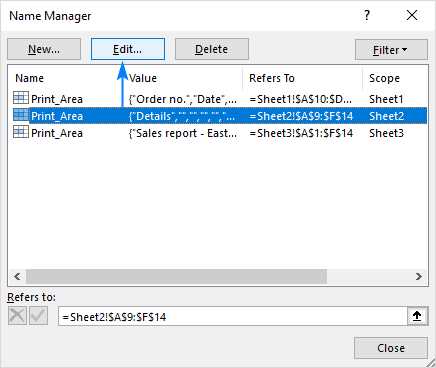The height and width of the screenshot is (368, 436).
Task: Select the Print_Area row scoped to Sheet3
Action: point(219,133)
